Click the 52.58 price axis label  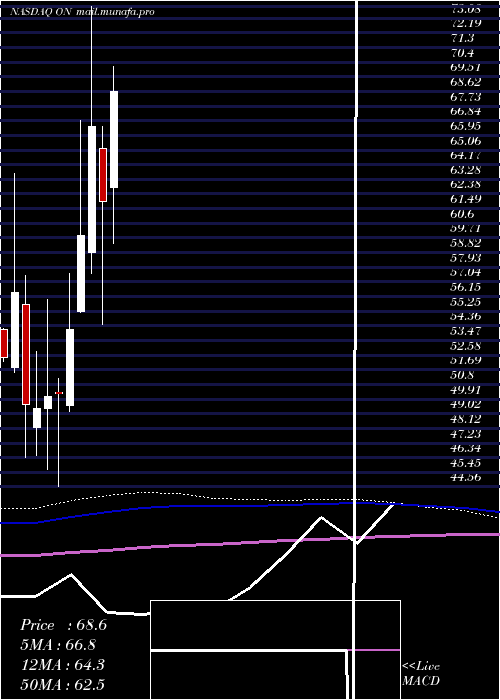[465, 346]
